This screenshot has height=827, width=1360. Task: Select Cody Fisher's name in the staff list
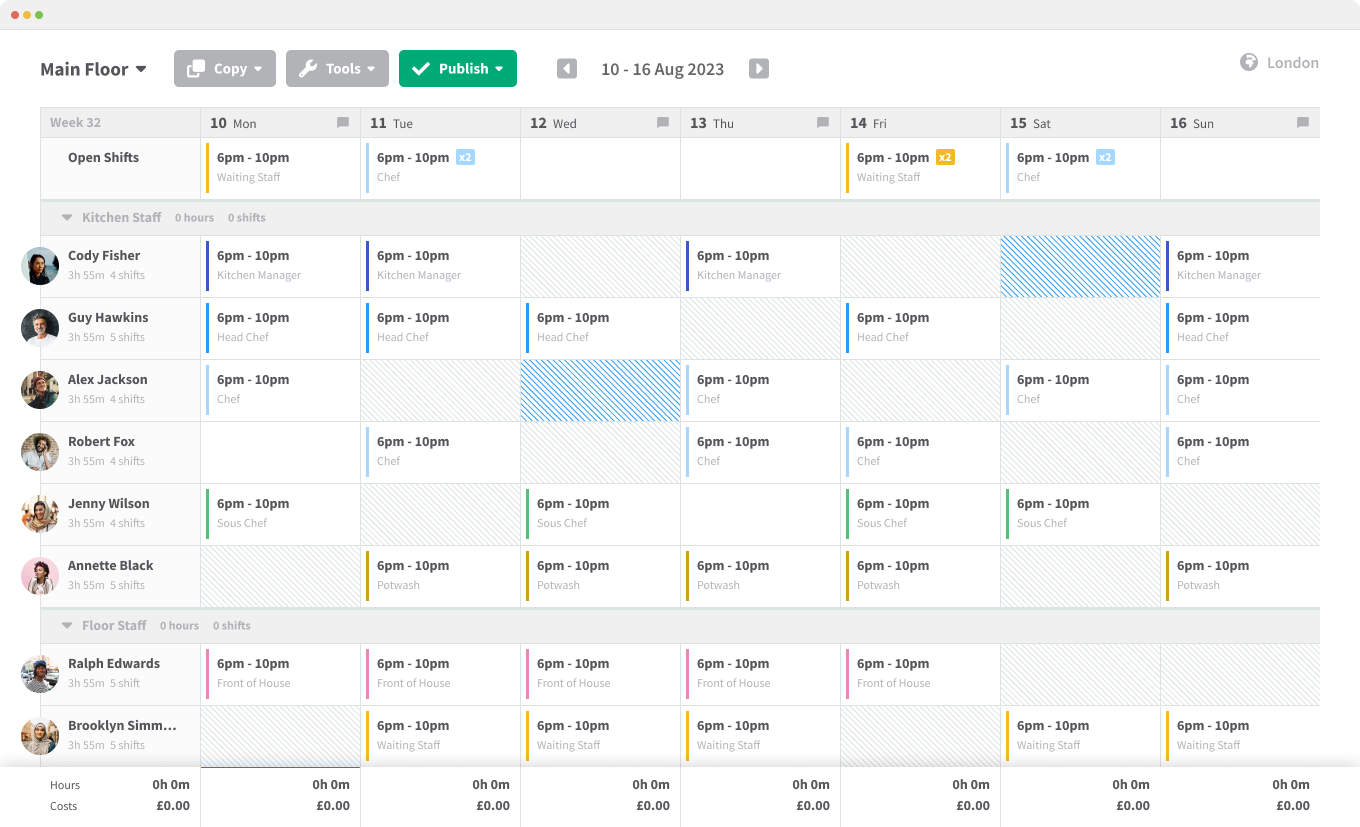(103, 255)
